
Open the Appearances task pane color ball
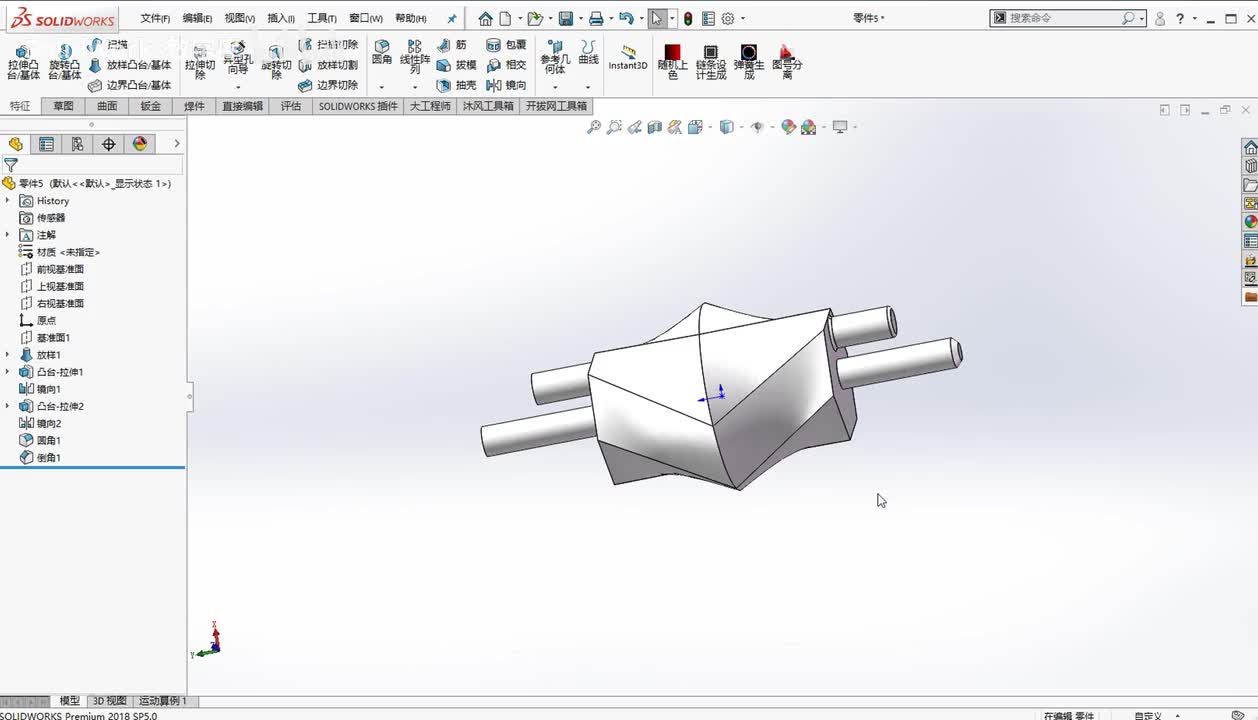pos(1250,222)
